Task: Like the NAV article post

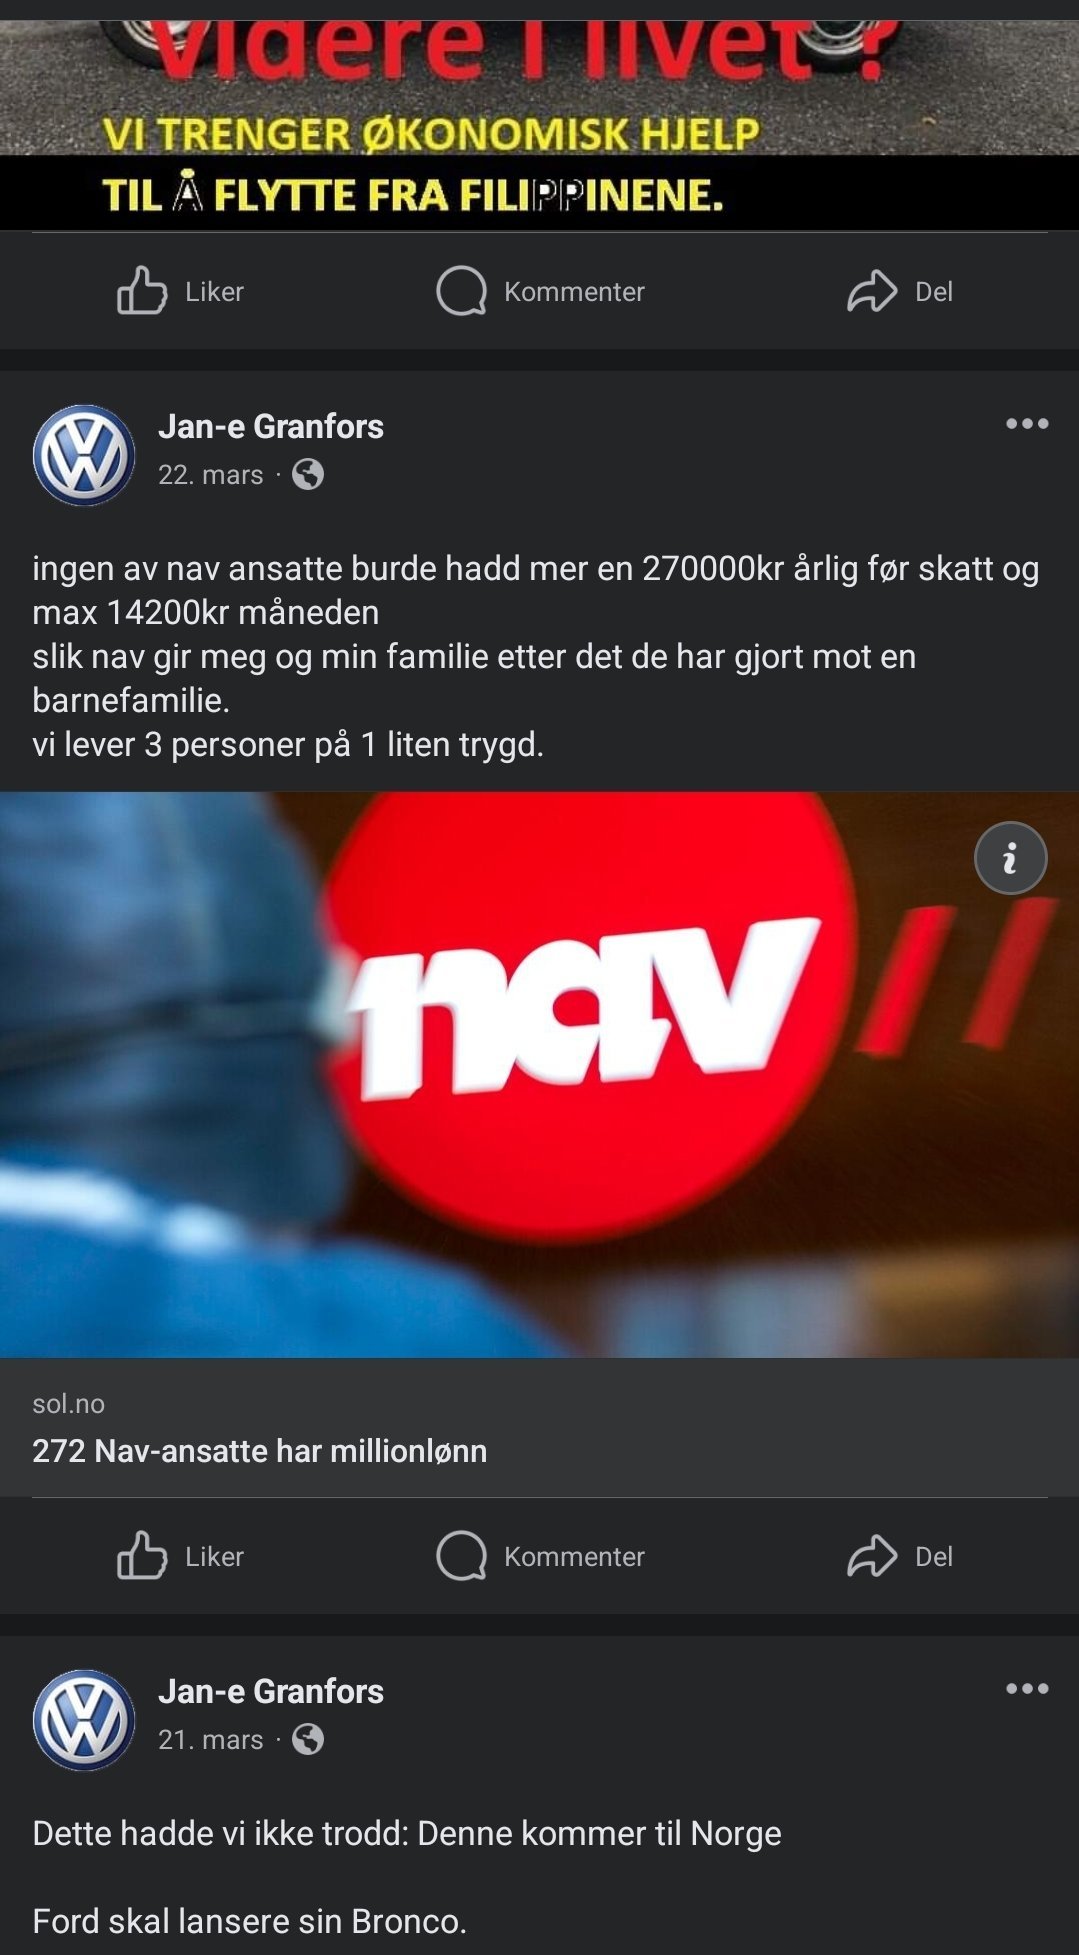Action: tap(181, 1556)
